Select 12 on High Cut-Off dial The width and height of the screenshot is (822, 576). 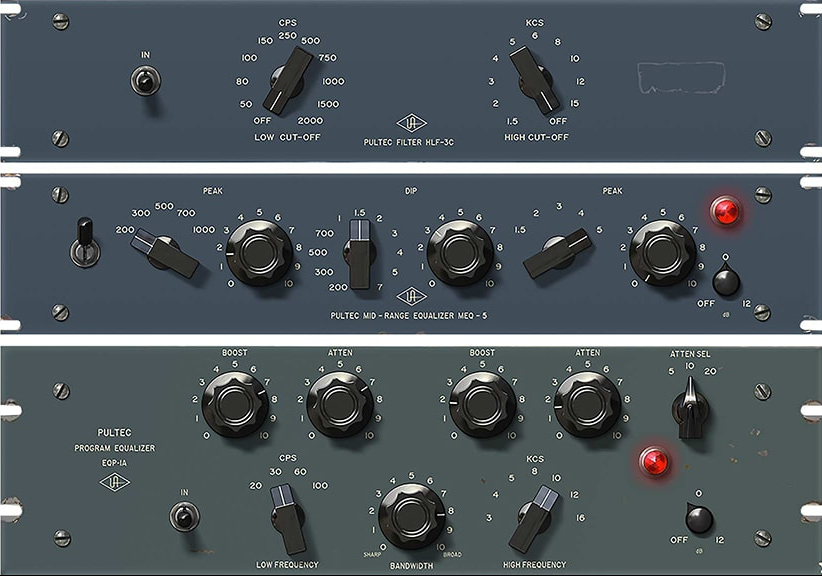pos(580,81)
